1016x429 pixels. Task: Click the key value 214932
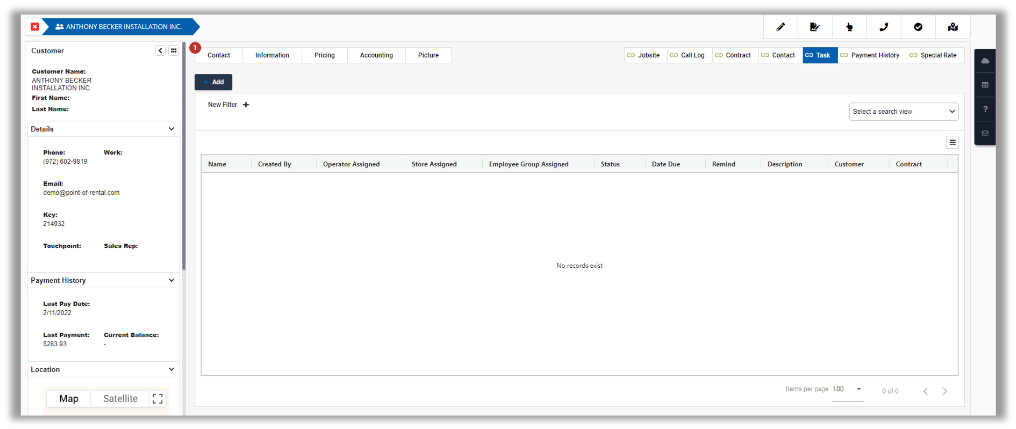[54, 224]
